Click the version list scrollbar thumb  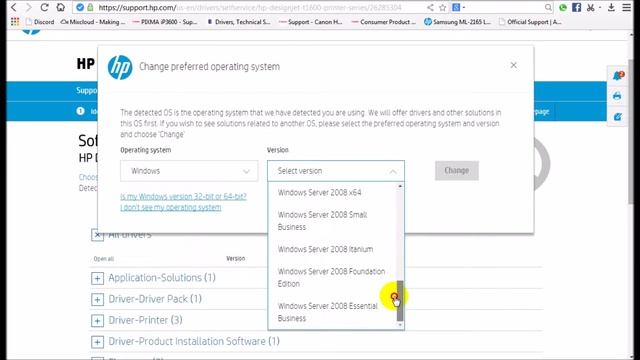pyautogui.click(x=400, y=300)
